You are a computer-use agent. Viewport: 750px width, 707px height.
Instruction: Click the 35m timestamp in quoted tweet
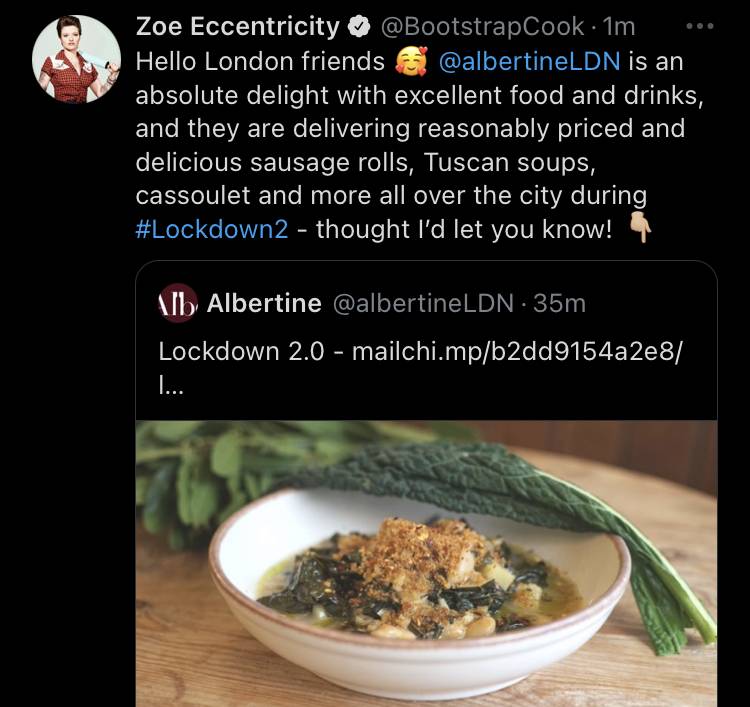pos(559,303)
